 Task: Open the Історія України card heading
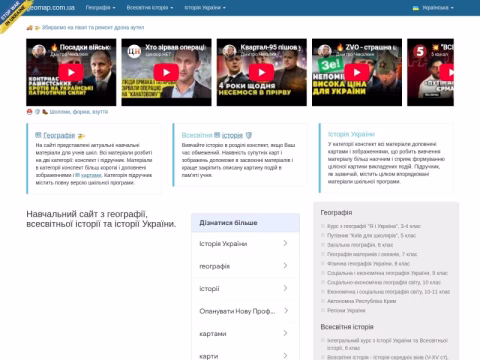(x=351, y=134)
